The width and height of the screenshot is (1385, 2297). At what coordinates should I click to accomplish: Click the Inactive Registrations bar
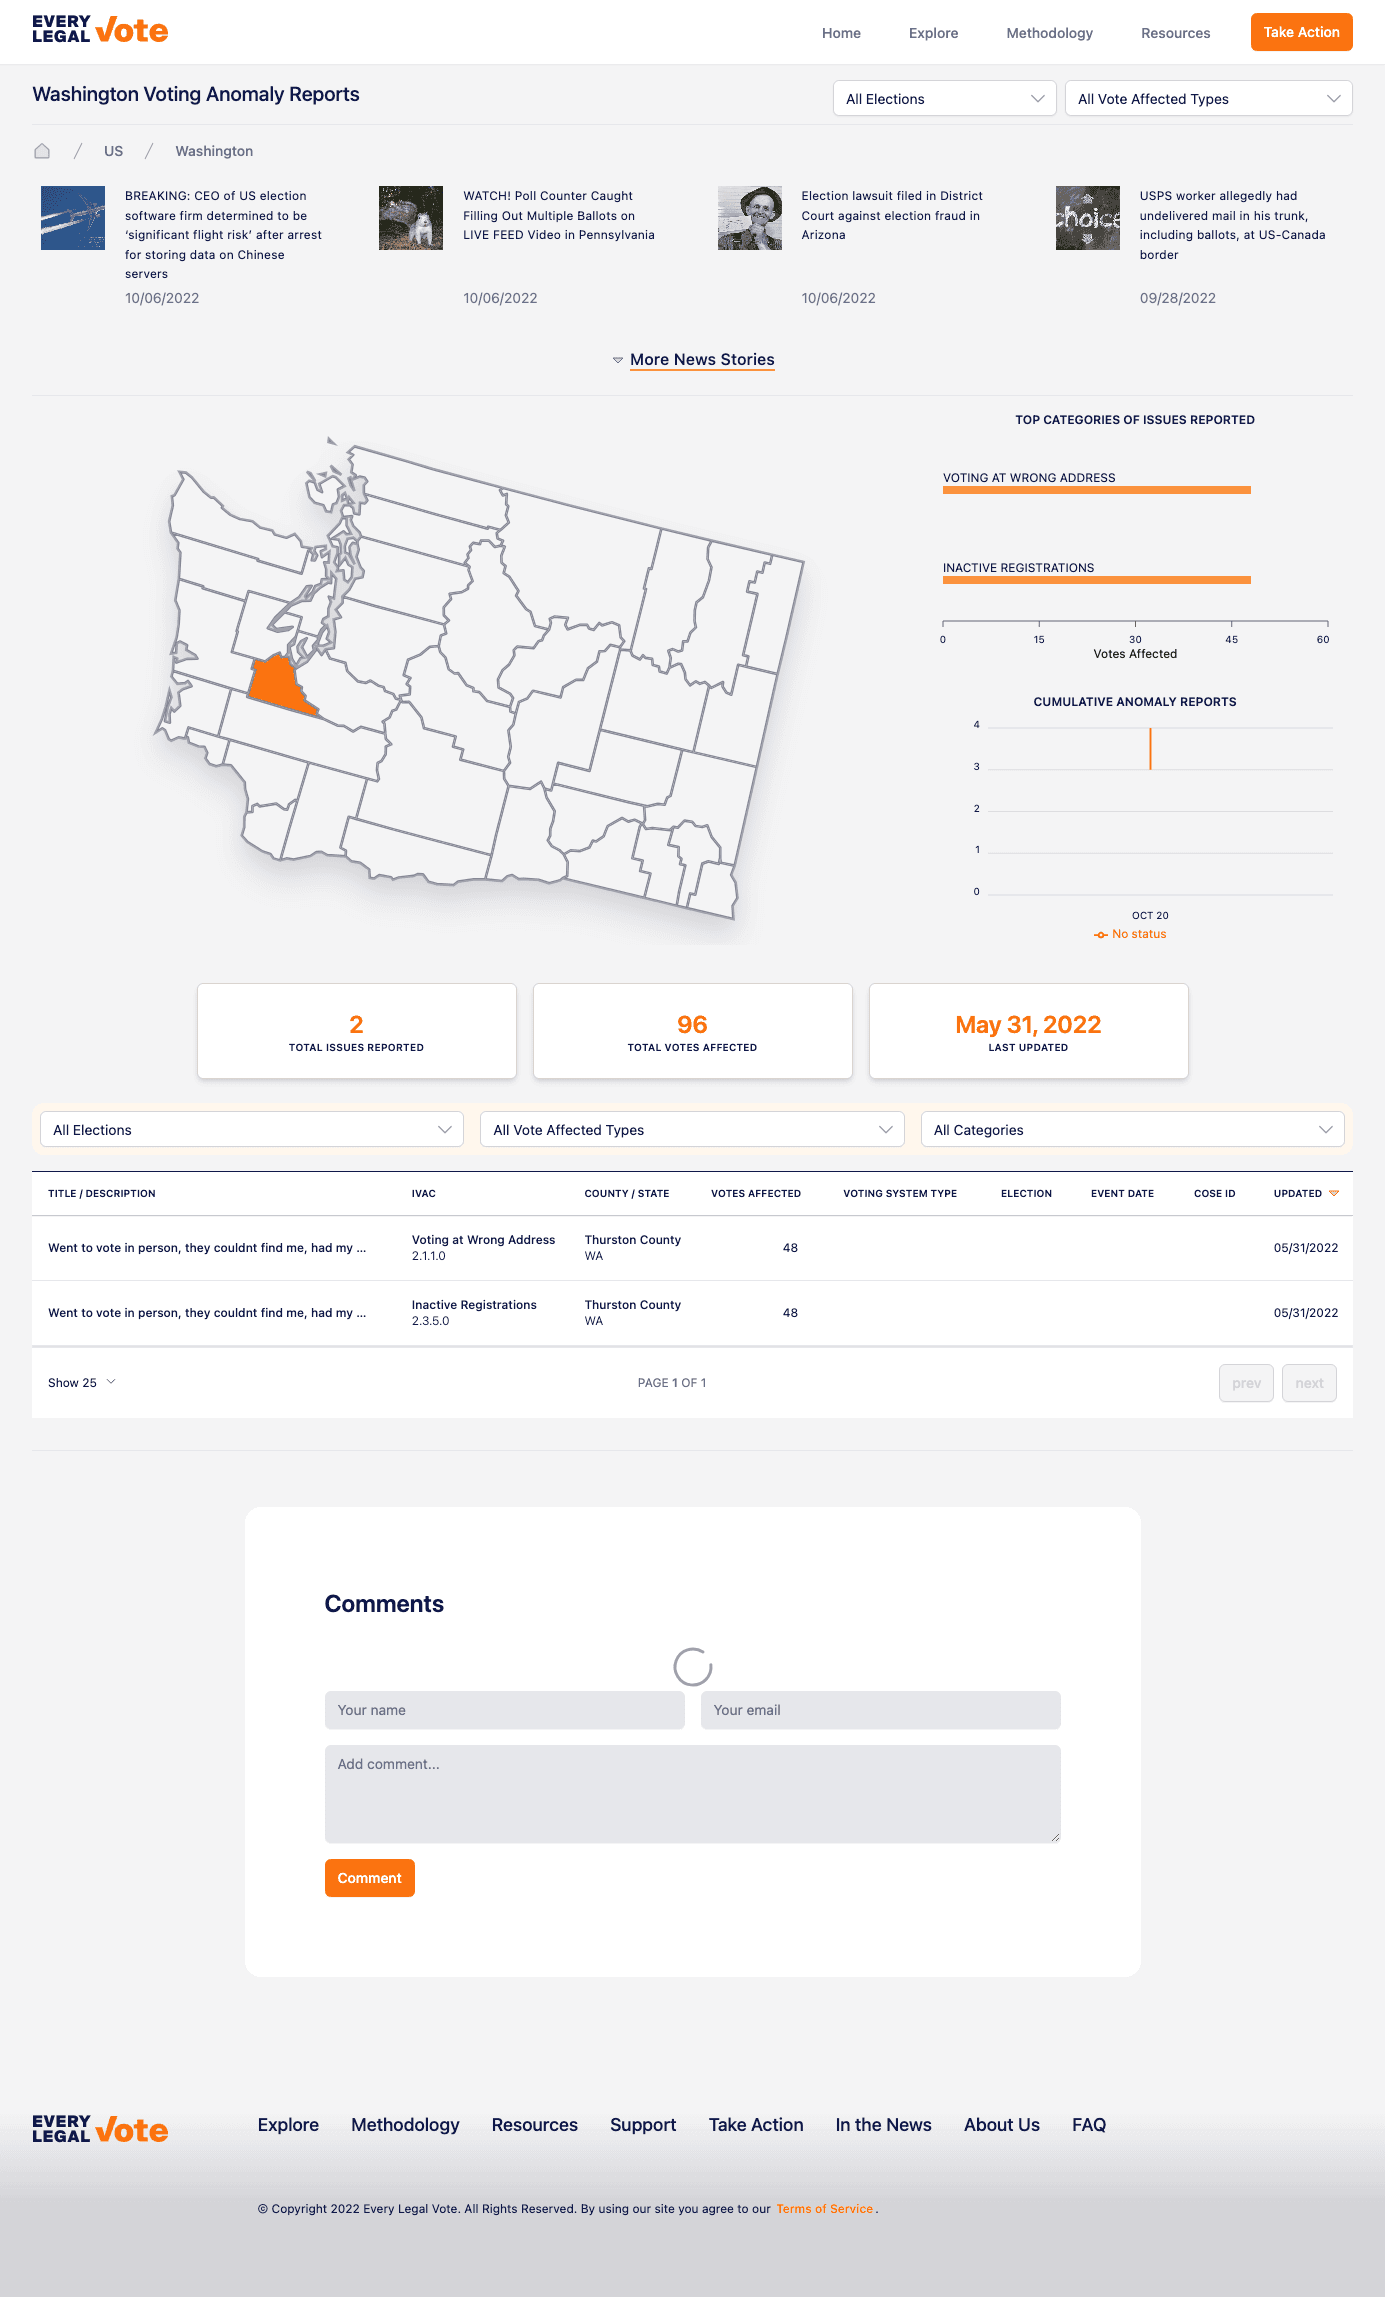[x=1096, y=580]
